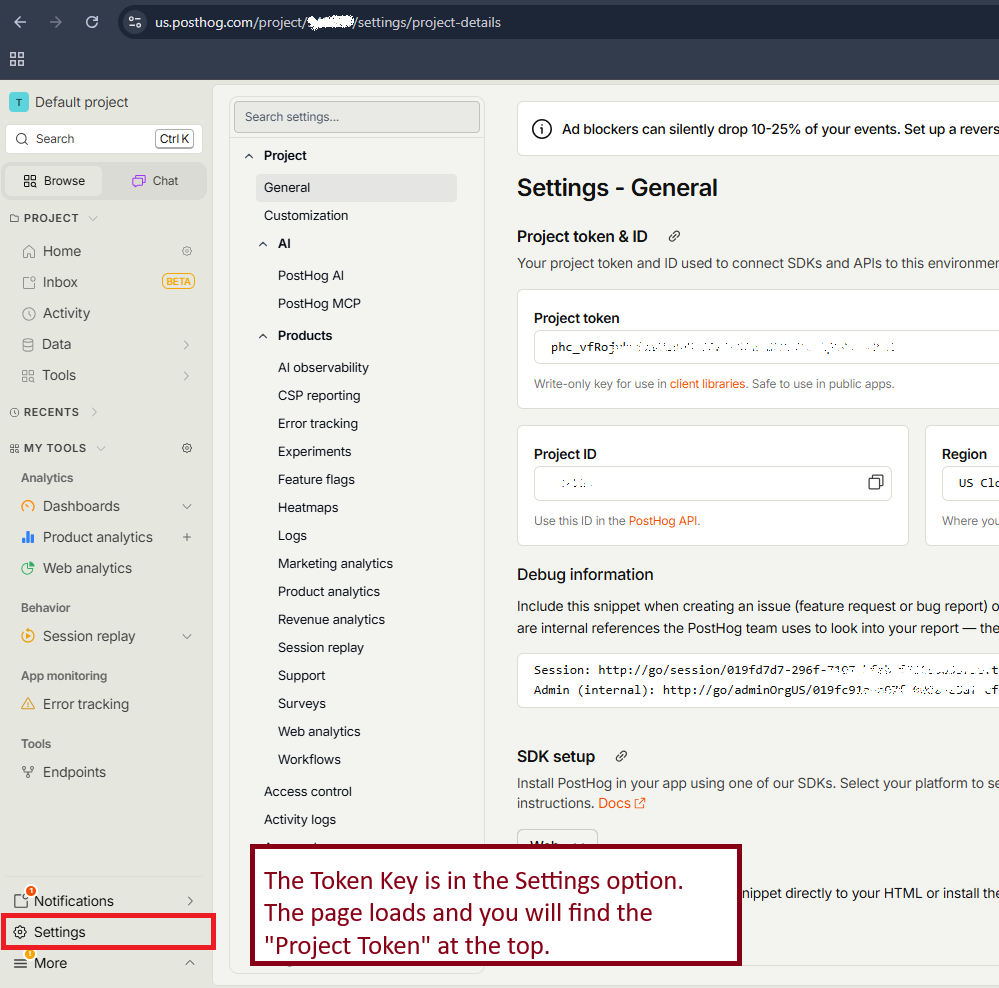This screenshot has height=988, width=999.
Task: Open AI observability settings
Action: [x=323, y=368]
